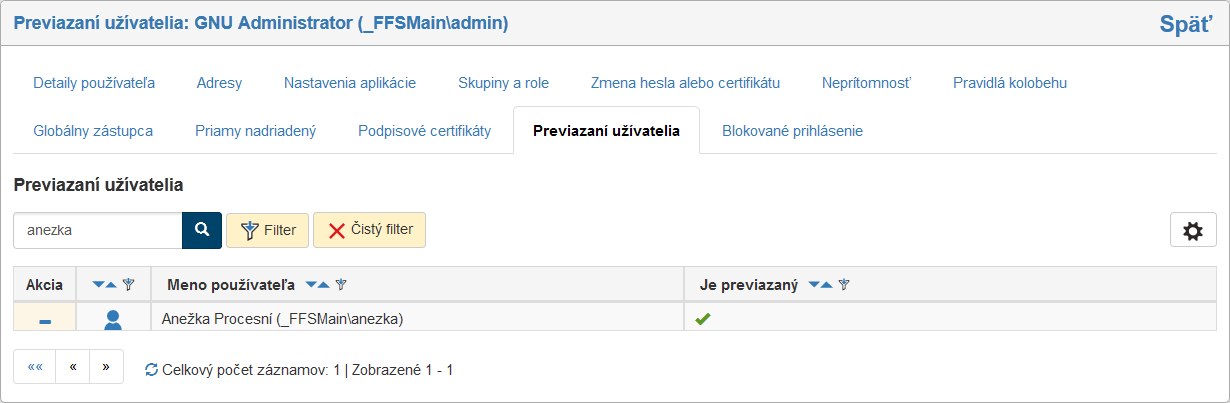
Task: Click the search magnifier button
Action: [x=201, y=230]
